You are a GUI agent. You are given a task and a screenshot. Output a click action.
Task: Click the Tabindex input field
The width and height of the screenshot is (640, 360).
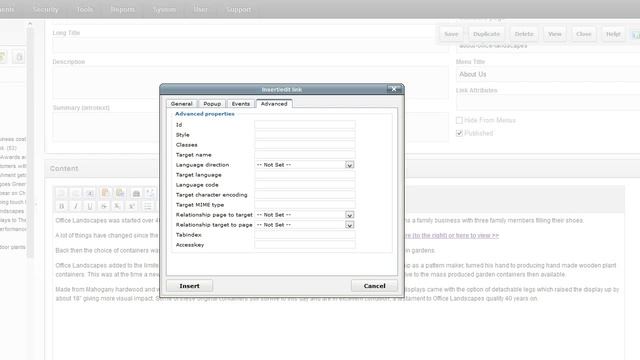305,235
